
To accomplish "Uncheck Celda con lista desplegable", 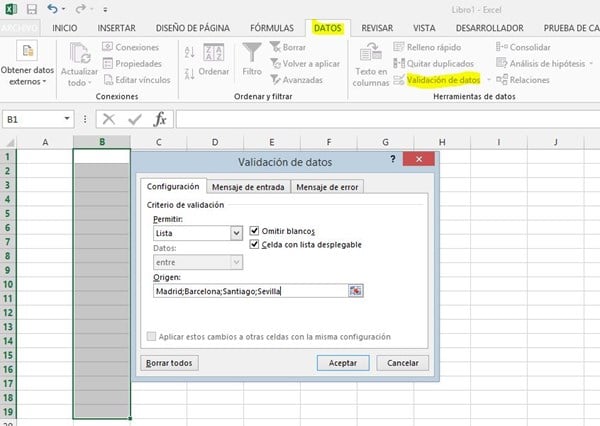I will click(x=254, y=244).
